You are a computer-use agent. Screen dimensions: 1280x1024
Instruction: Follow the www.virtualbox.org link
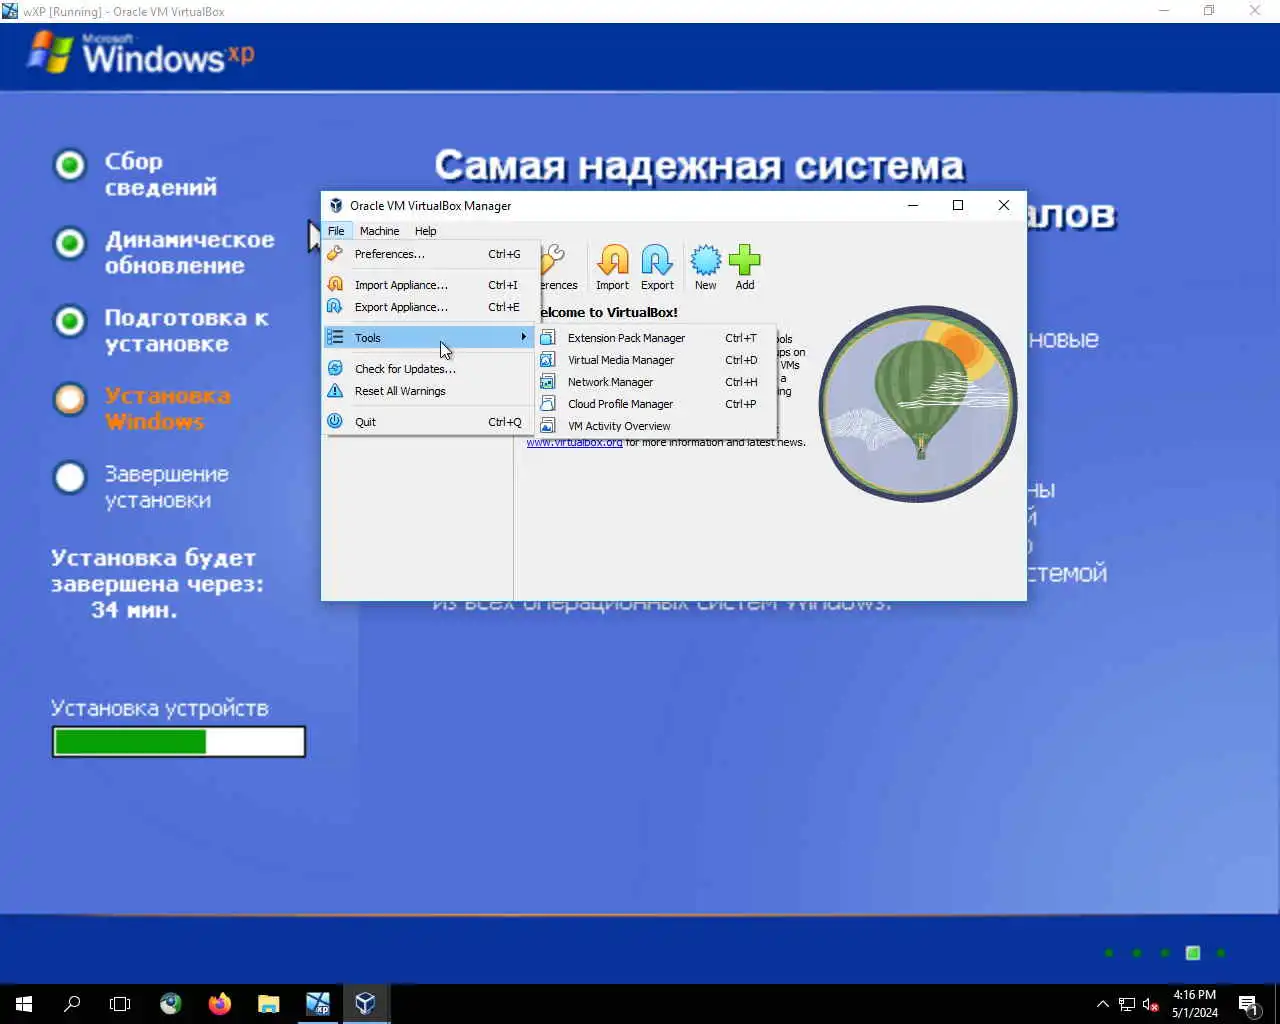574,443
